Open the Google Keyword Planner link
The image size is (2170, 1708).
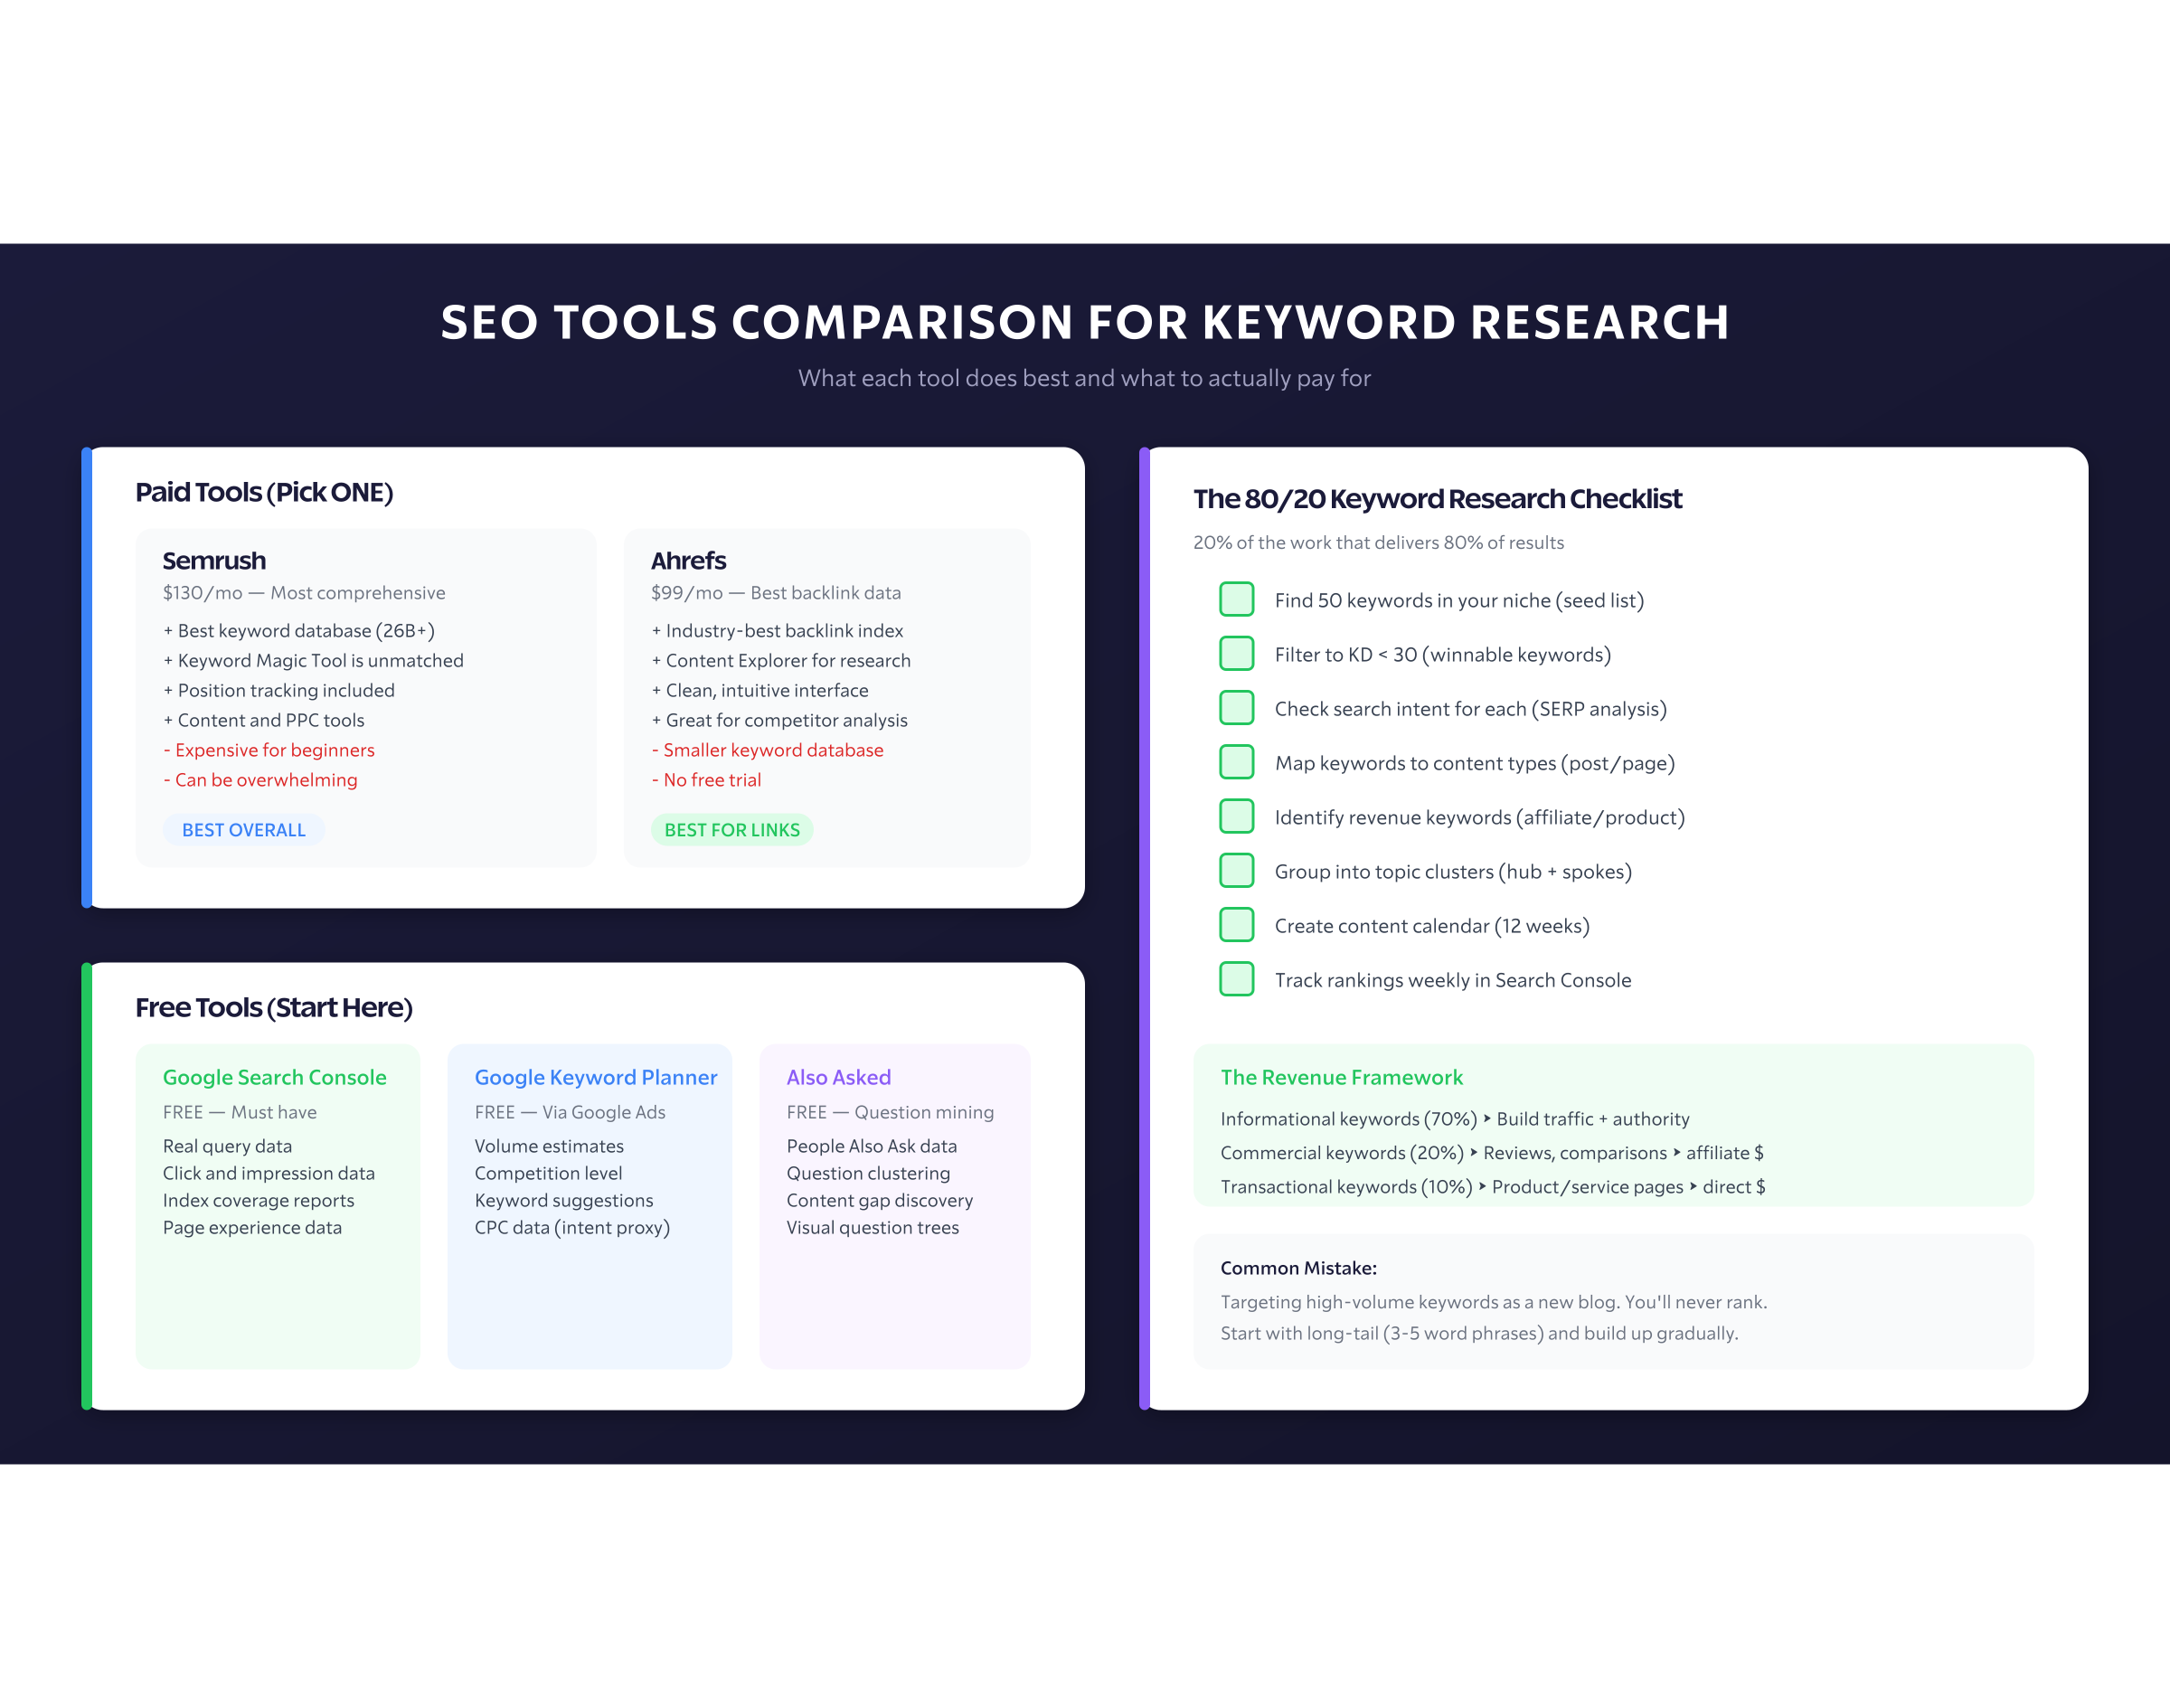point(596,1077)
